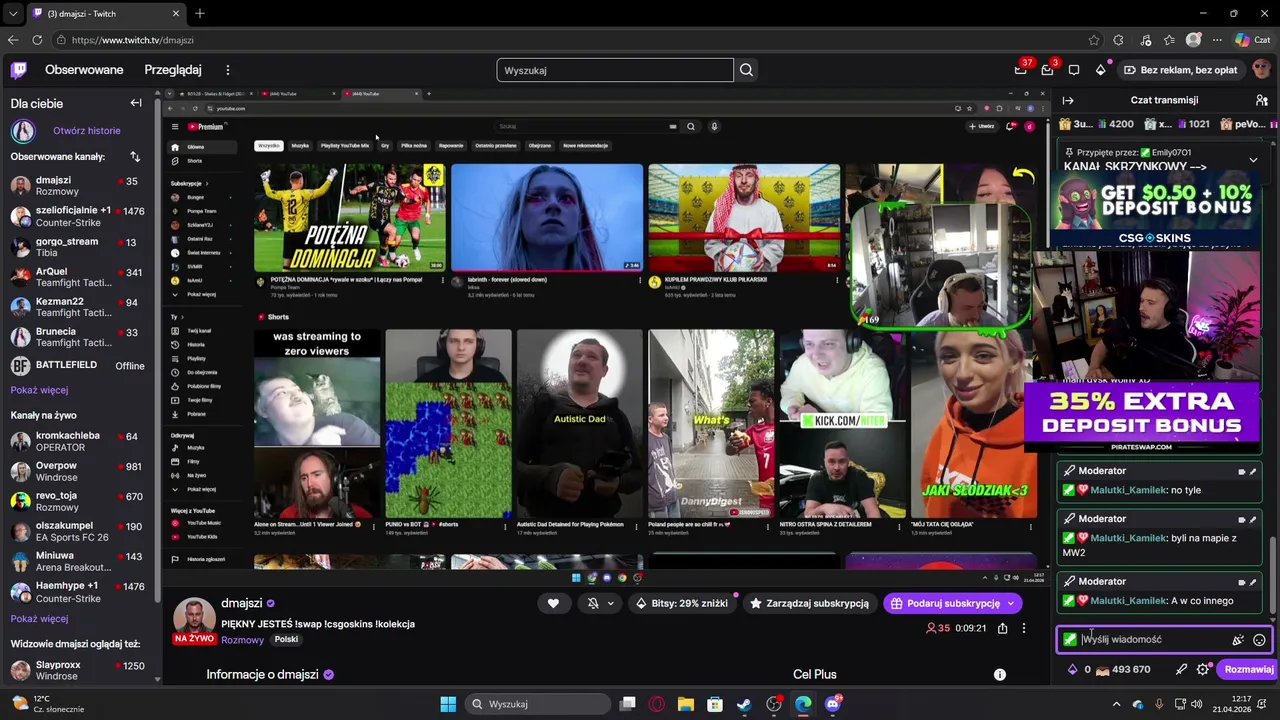1280x720 pixels.
Task: Open the emote picker smiley in chat
Action: pyautogui.click(x=1259, y=640)
